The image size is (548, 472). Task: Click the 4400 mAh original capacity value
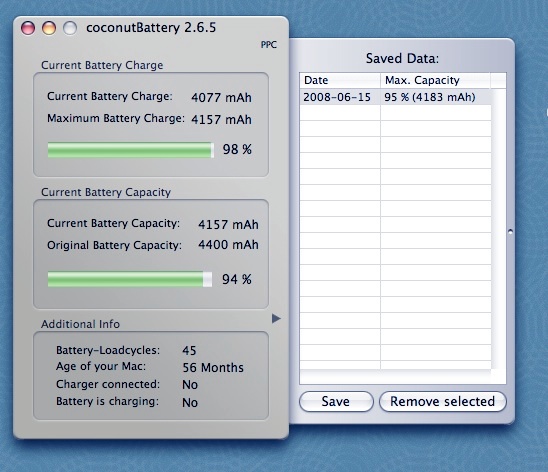pos(228,245)
